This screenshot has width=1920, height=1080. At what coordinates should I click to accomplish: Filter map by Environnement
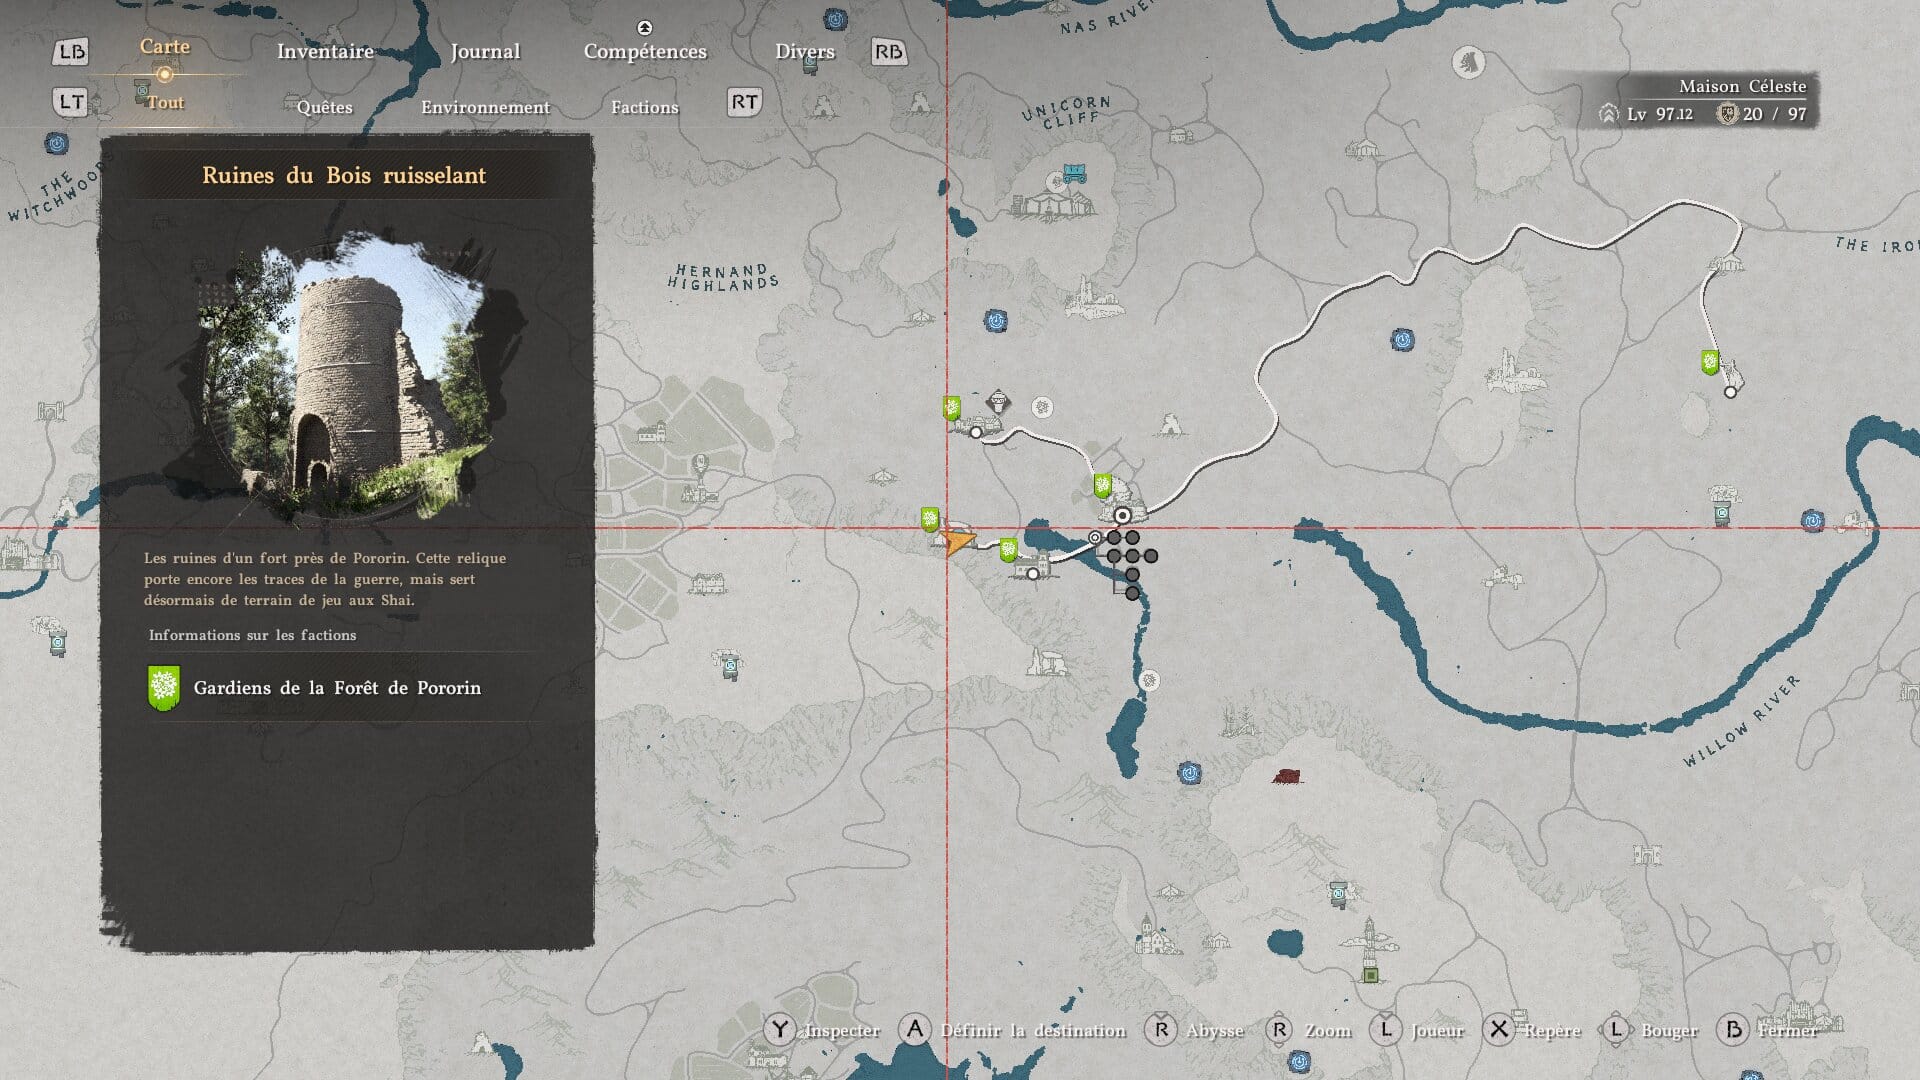[485, 107]
